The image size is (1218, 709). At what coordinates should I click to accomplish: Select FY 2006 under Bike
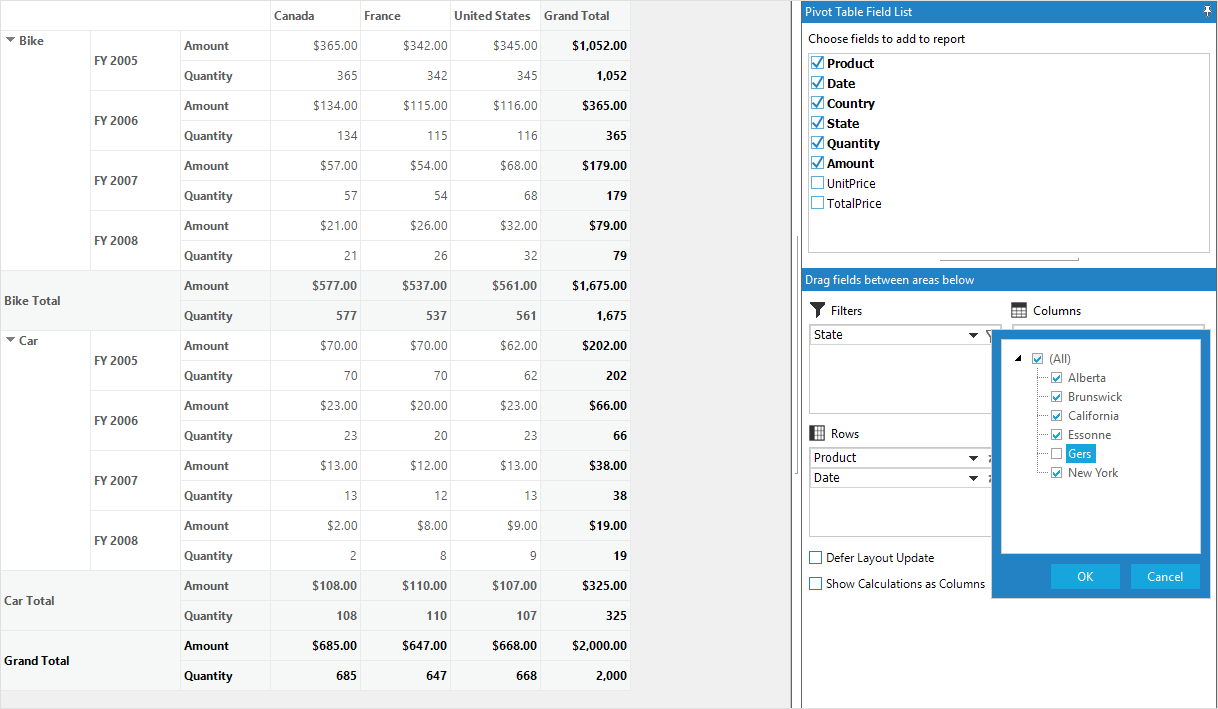(135, 120)
